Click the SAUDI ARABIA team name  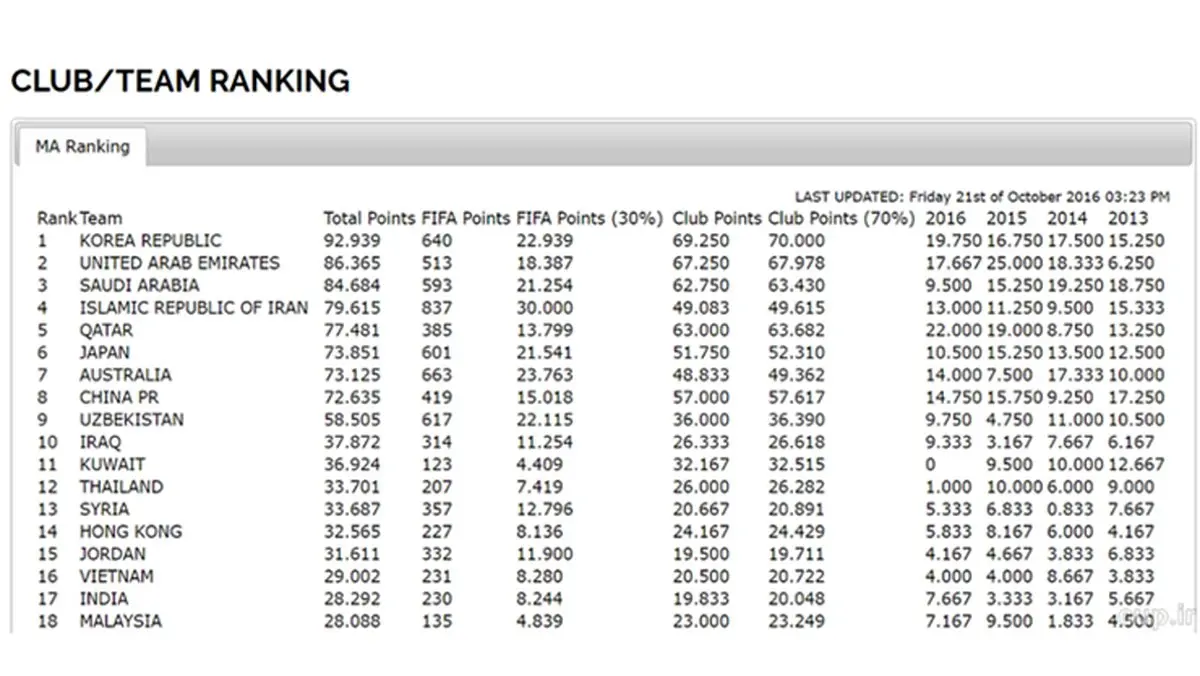pyautogui.click(x=139, y=285)
